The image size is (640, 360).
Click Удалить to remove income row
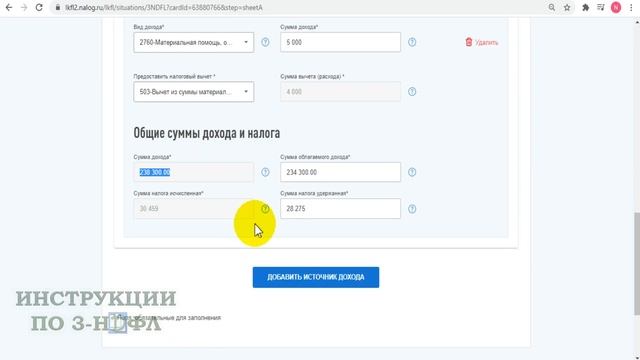(482, 42)
